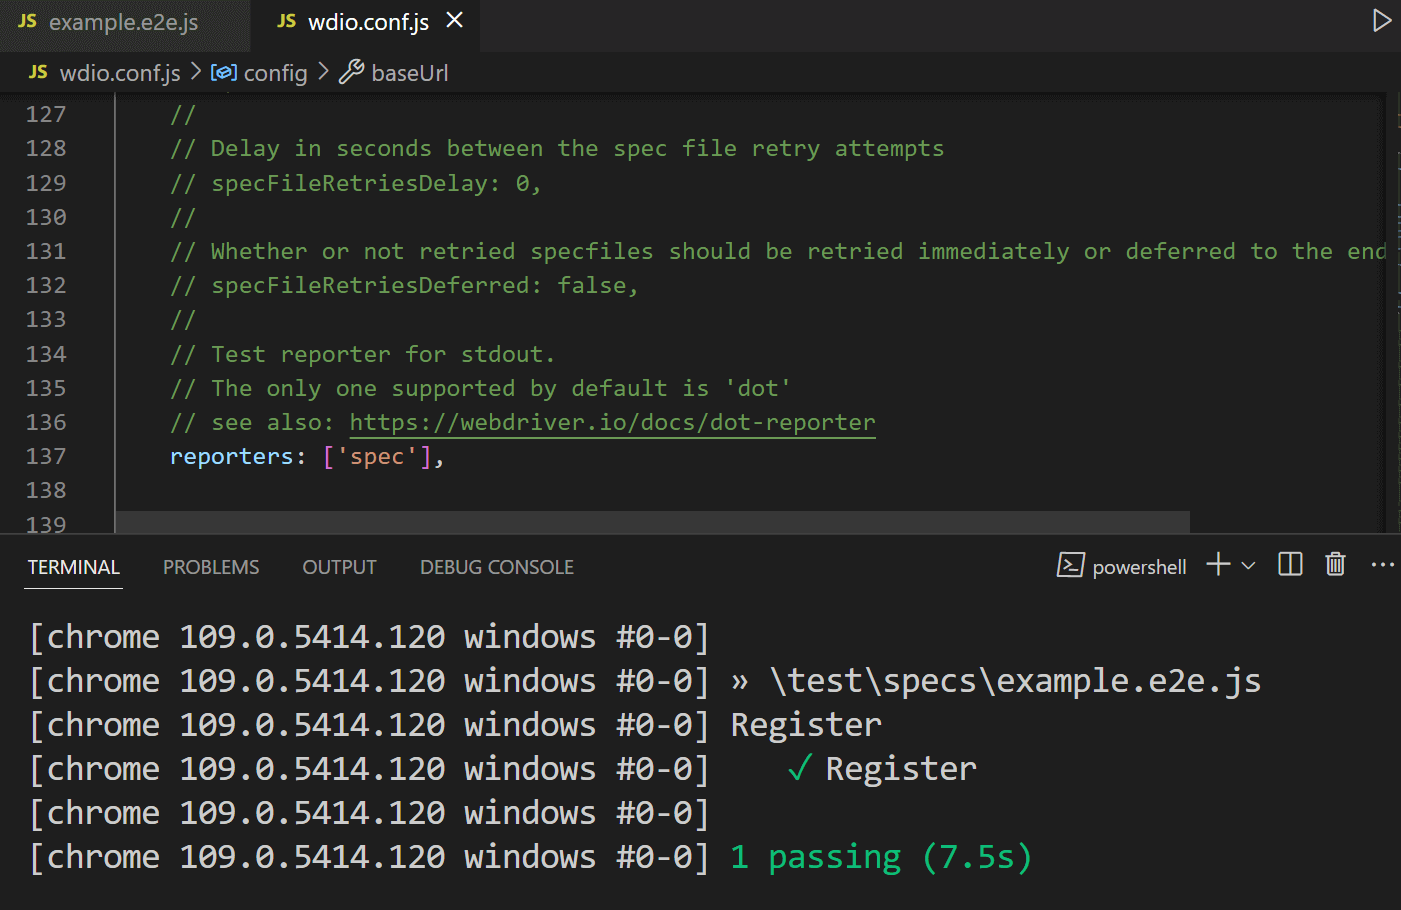This screenshot has width=1401, height=910.
Task: Open the webdriver.io dot-reporter docs link
Action: [x=612, y=422]
